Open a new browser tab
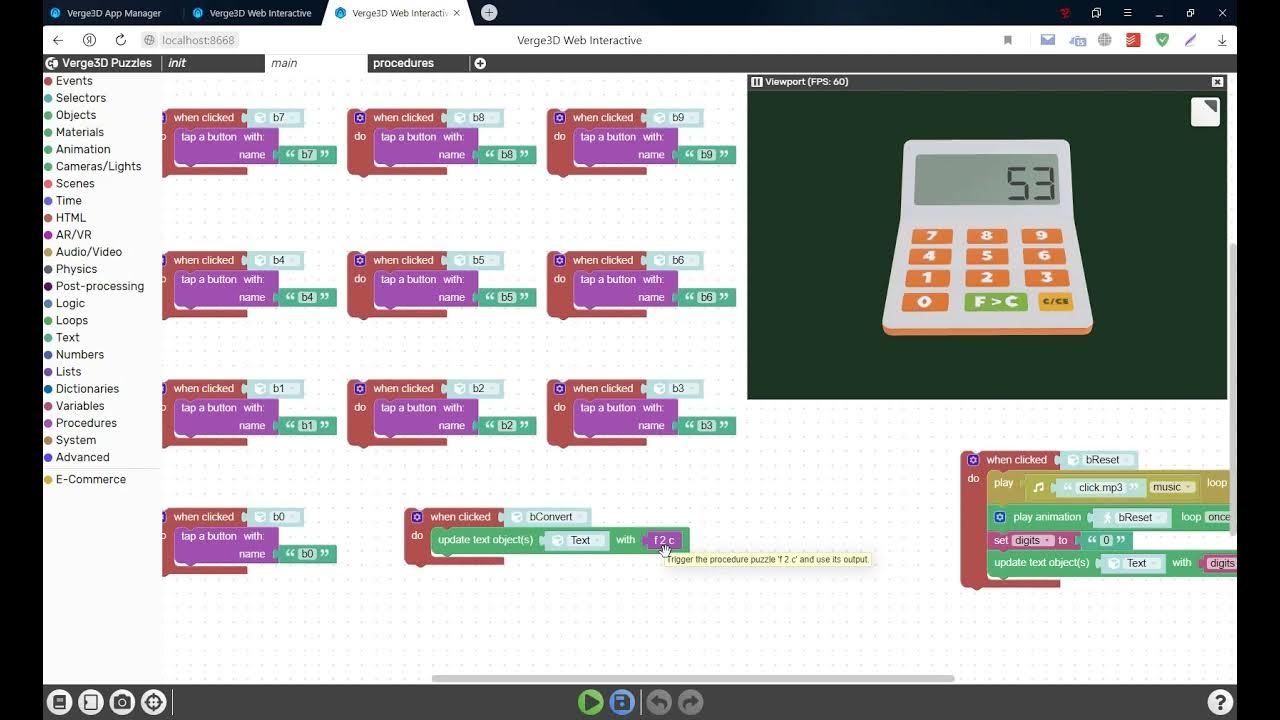 click(488, 13)
